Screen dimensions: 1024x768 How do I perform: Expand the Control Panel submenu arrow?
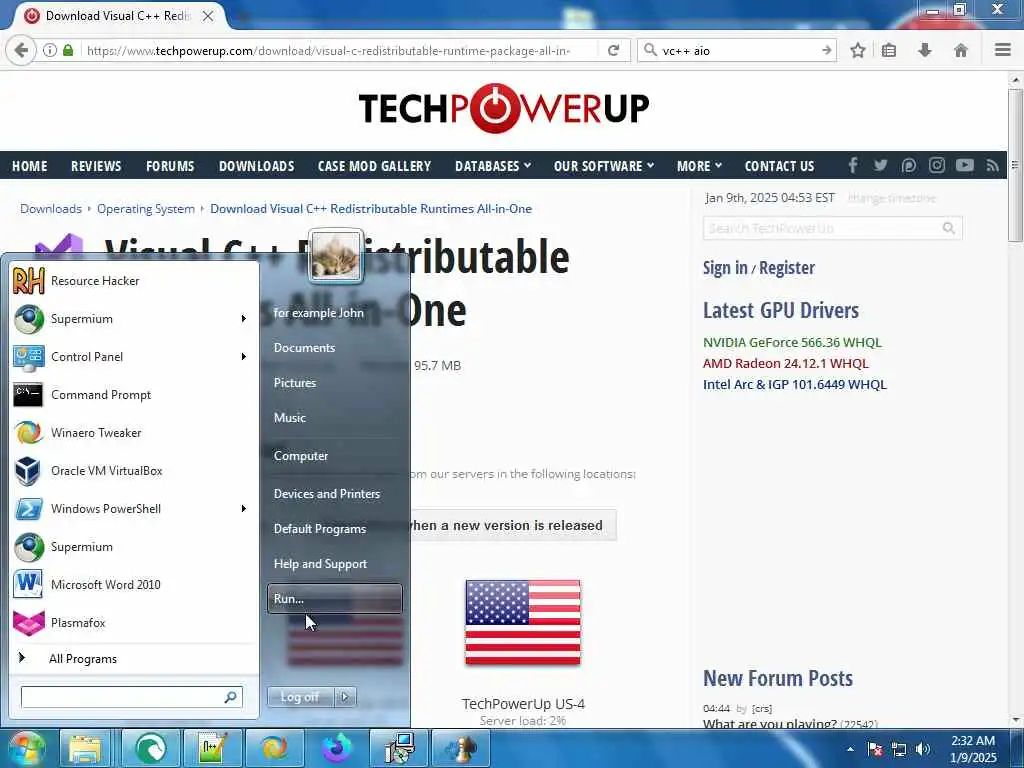(244, 357)
